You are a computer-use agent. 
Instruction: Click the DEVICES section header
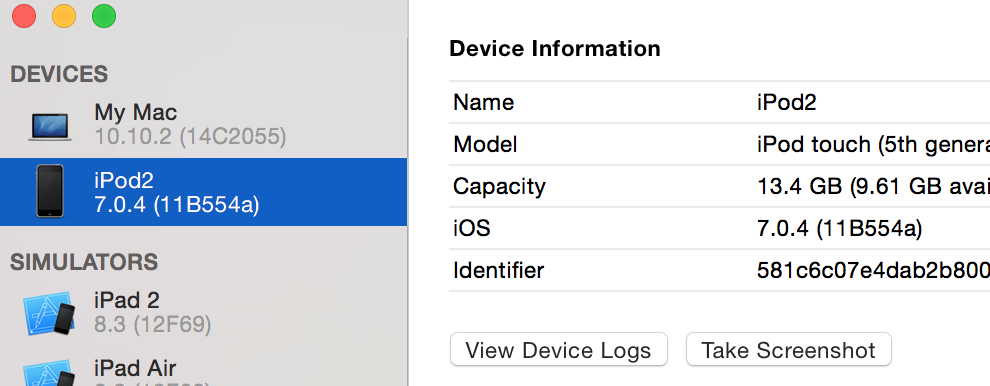point(59,74)
